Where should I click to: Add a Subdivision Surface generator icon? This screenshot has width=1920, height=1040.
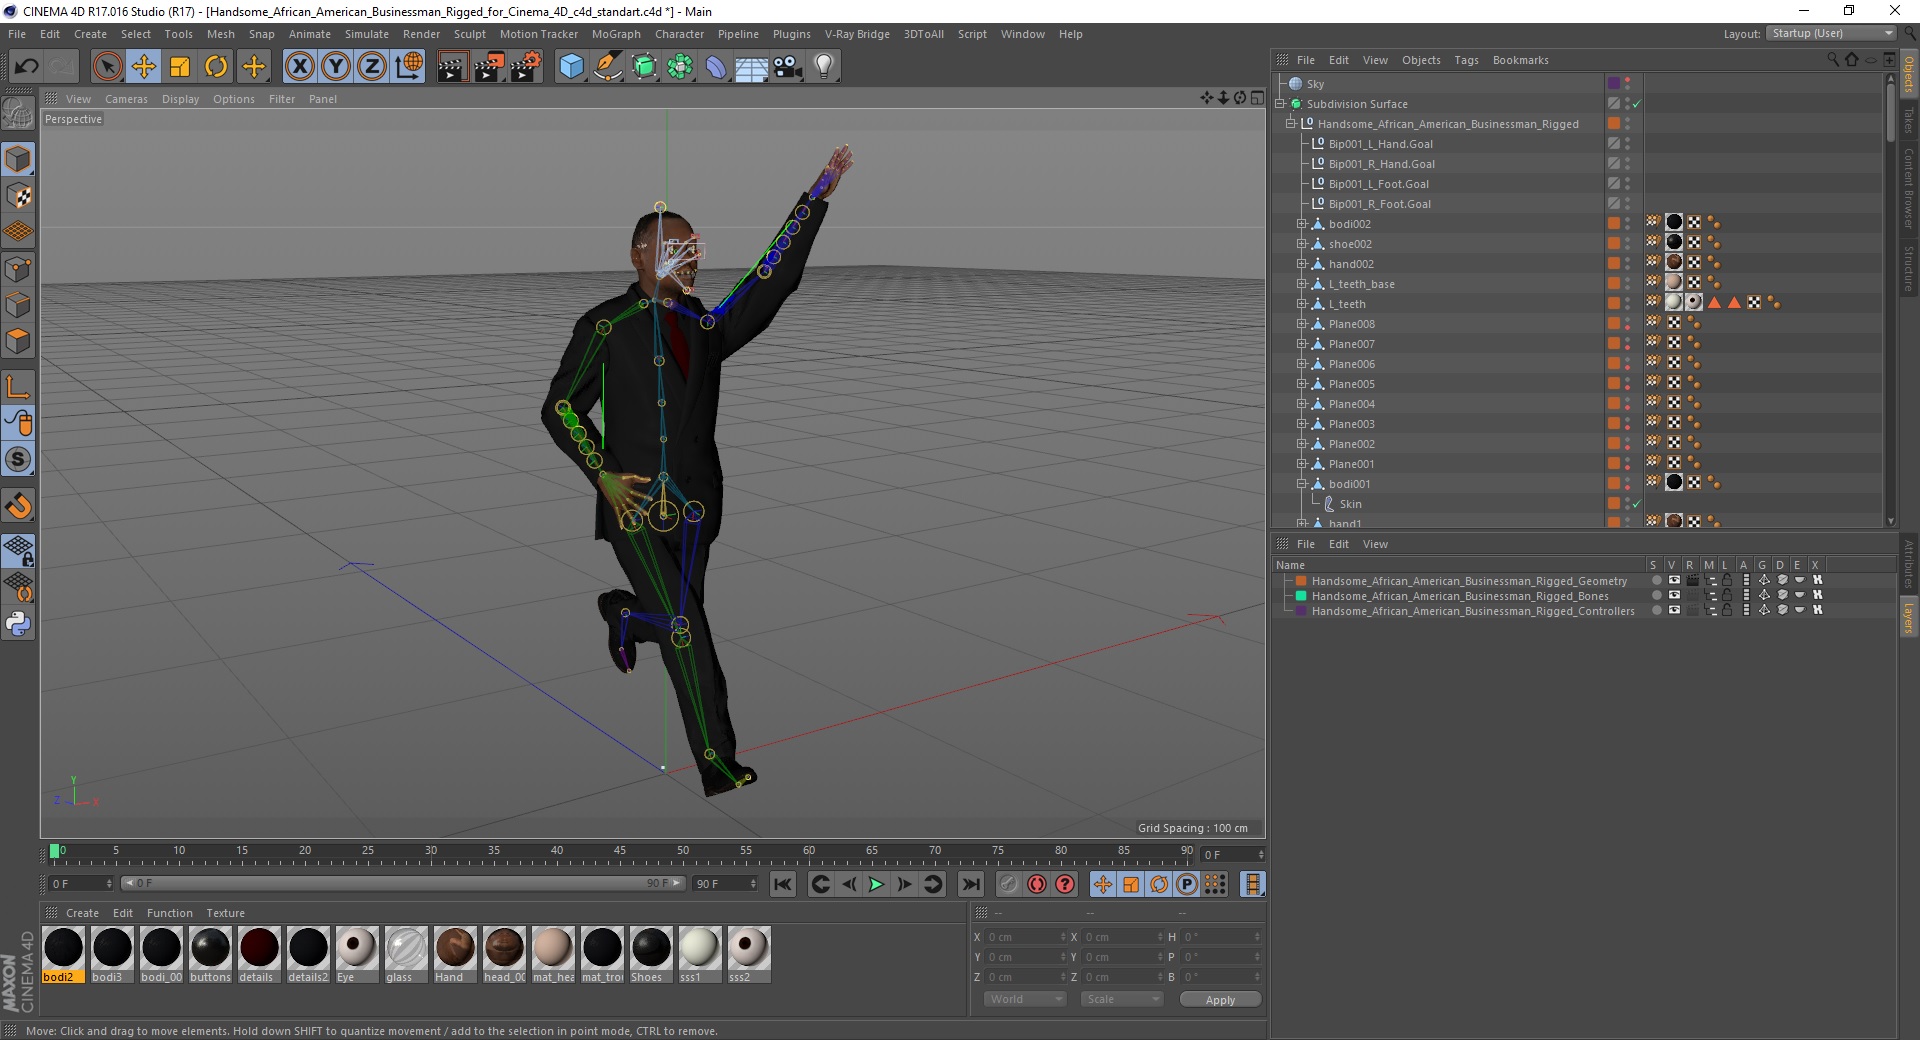[645, 67]
